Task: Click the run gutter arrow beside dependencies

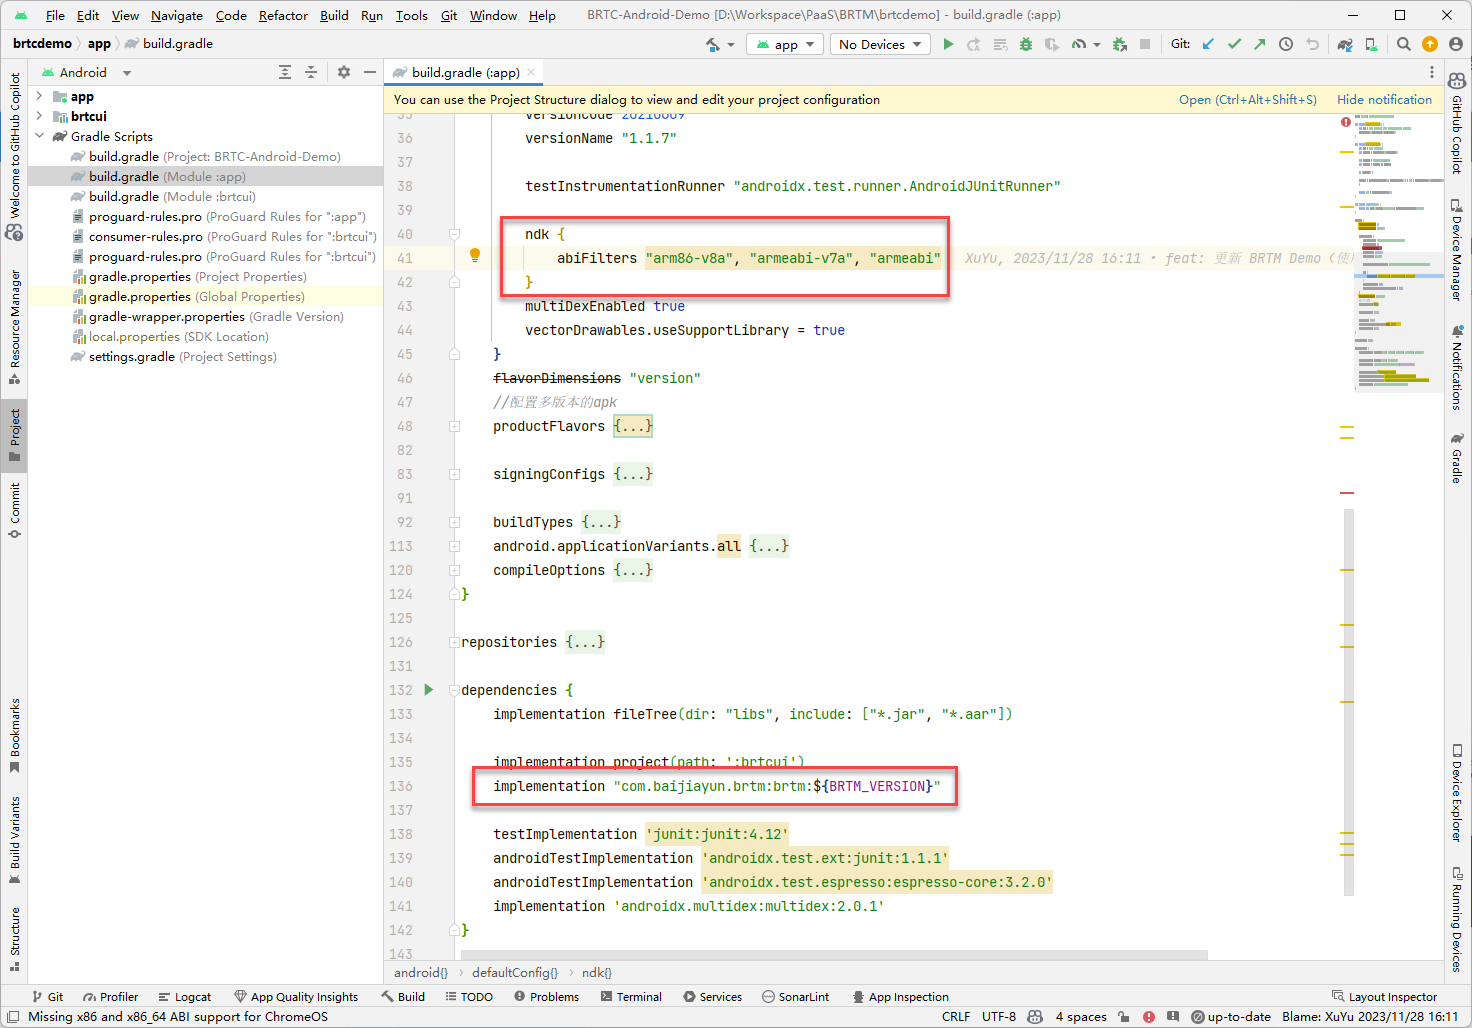Action: pos(429,689)
